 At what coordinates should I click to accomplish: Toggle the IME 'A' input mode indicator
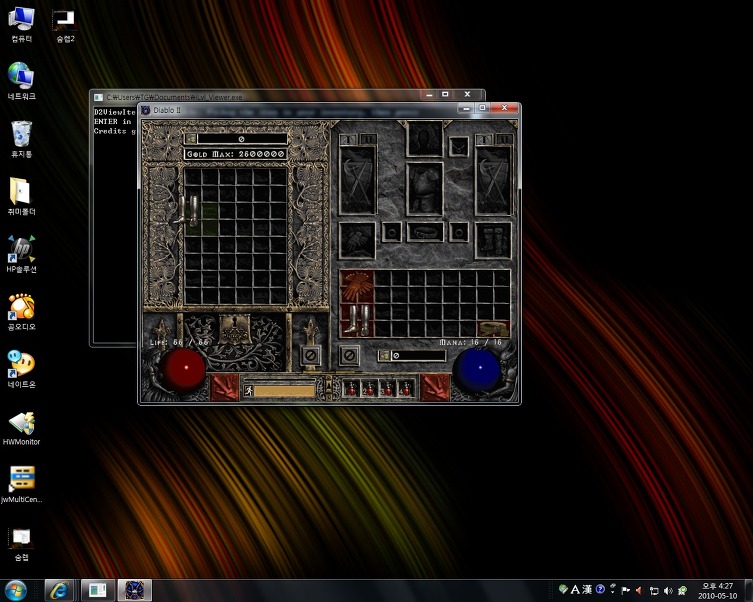tap(575, 590)
